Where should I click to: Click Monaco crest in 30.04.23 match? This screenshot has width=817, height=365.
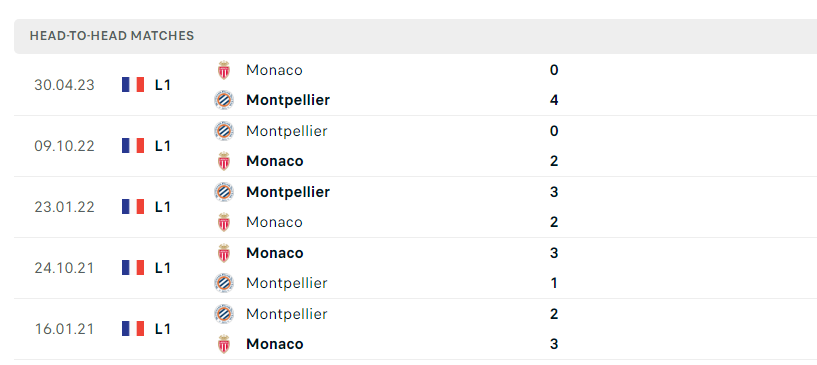(x=224, y=70)
